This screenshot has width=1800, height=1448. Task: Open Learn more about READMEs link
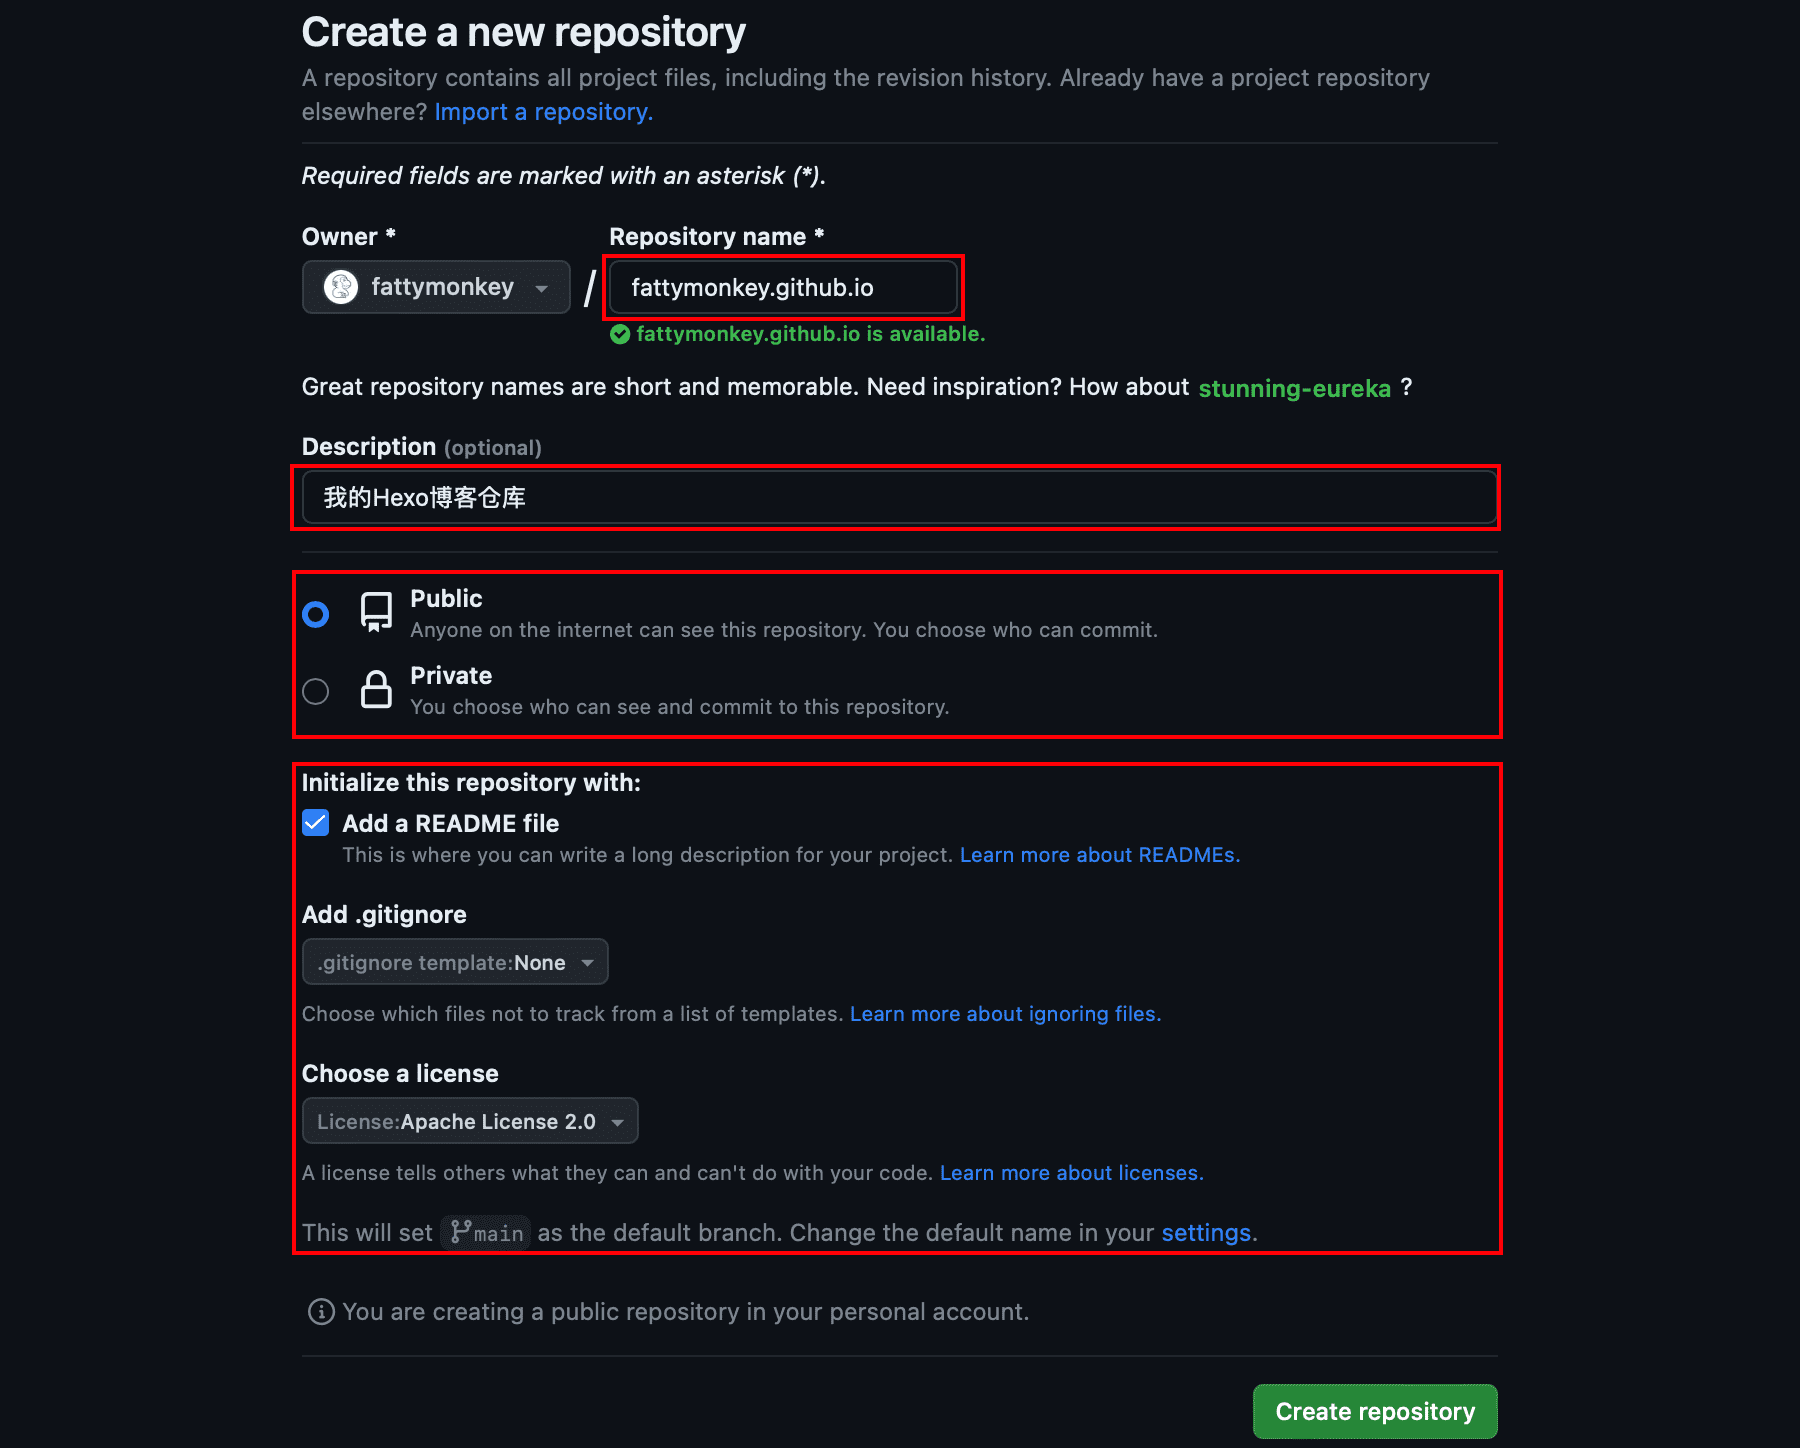(x=1099, y=855)
